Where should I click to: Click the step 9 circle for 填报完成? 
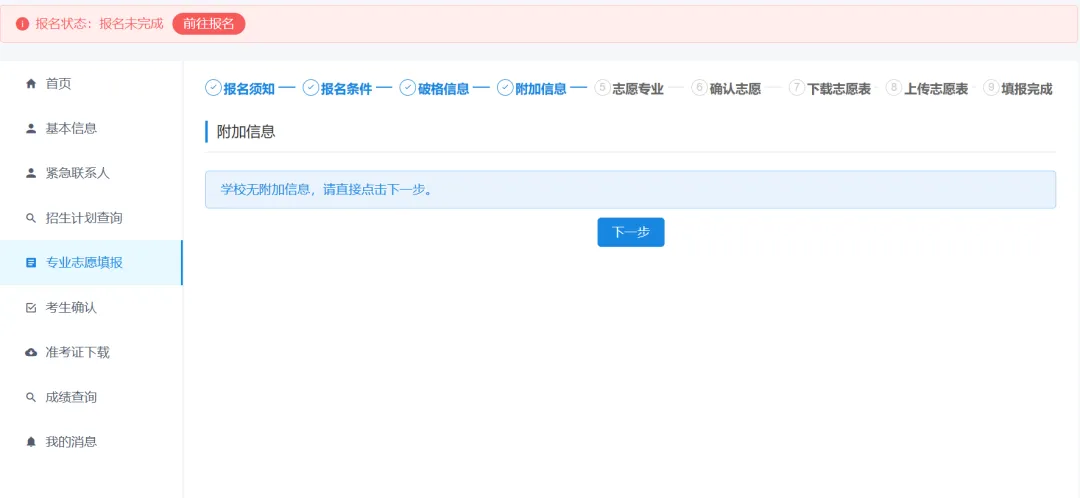(991, 88)
